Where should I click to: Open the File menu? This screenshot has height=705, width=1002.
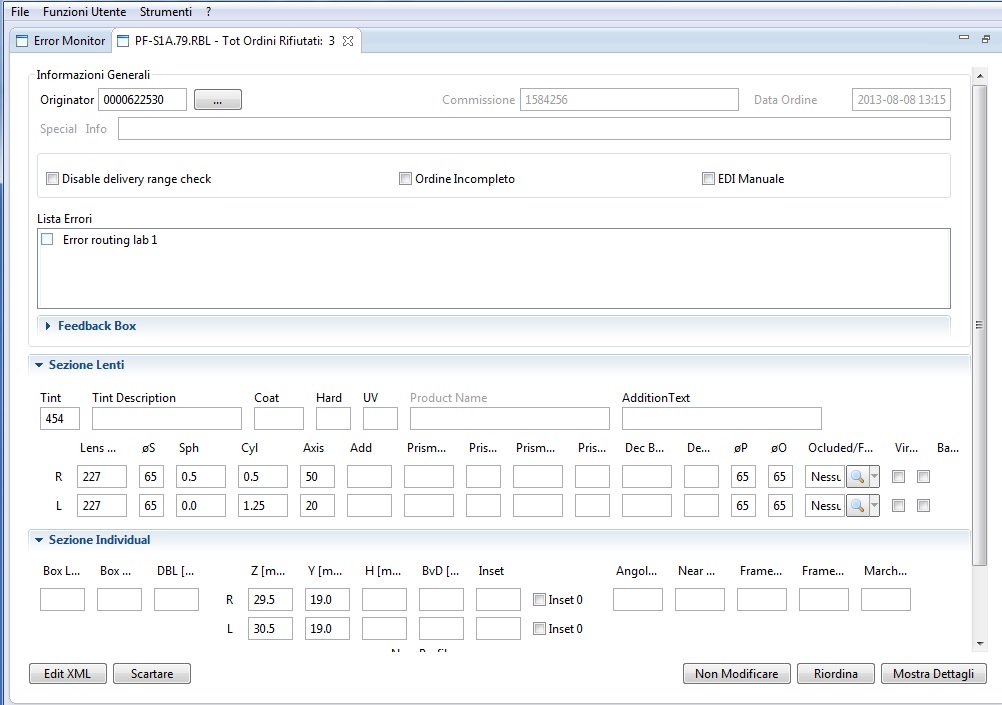pos(20,12)
